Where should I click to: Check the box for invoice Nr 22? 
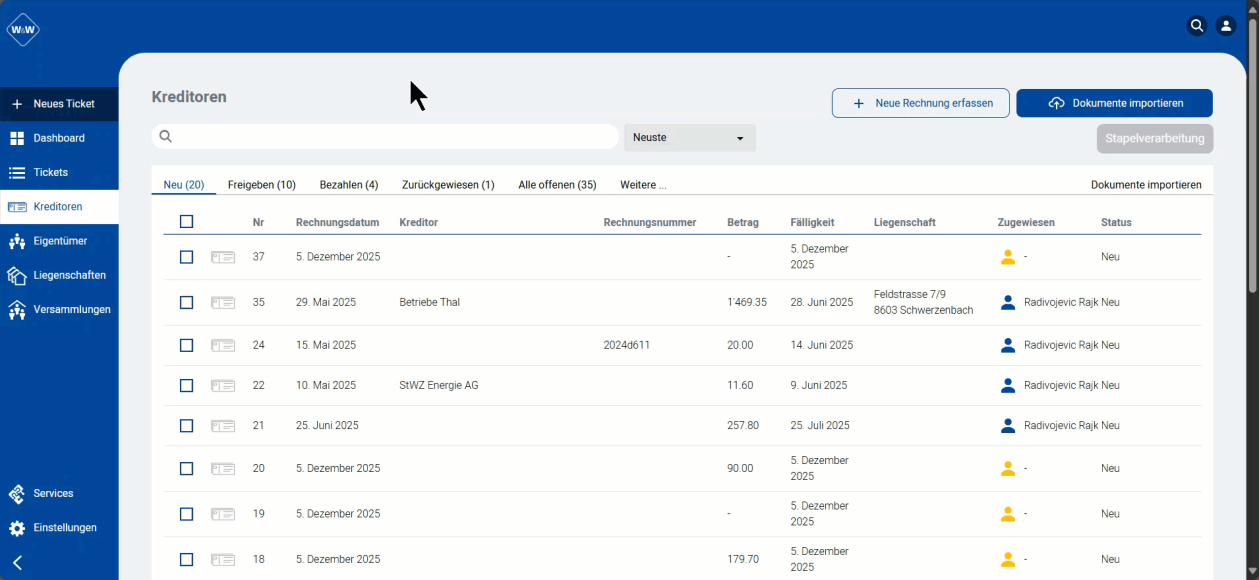click(186, 385)
